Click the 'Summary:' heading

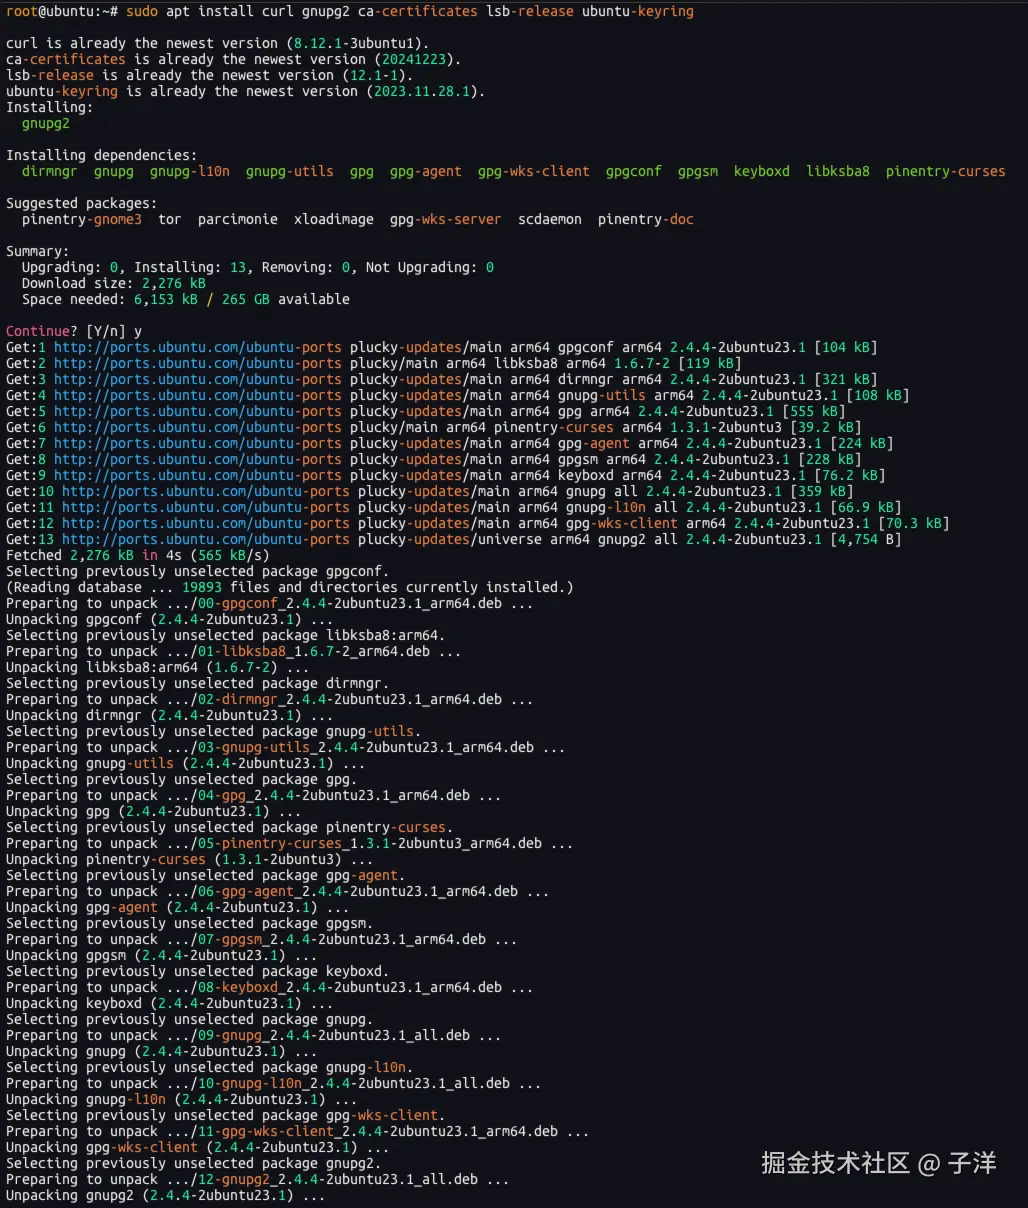[38, 252]
